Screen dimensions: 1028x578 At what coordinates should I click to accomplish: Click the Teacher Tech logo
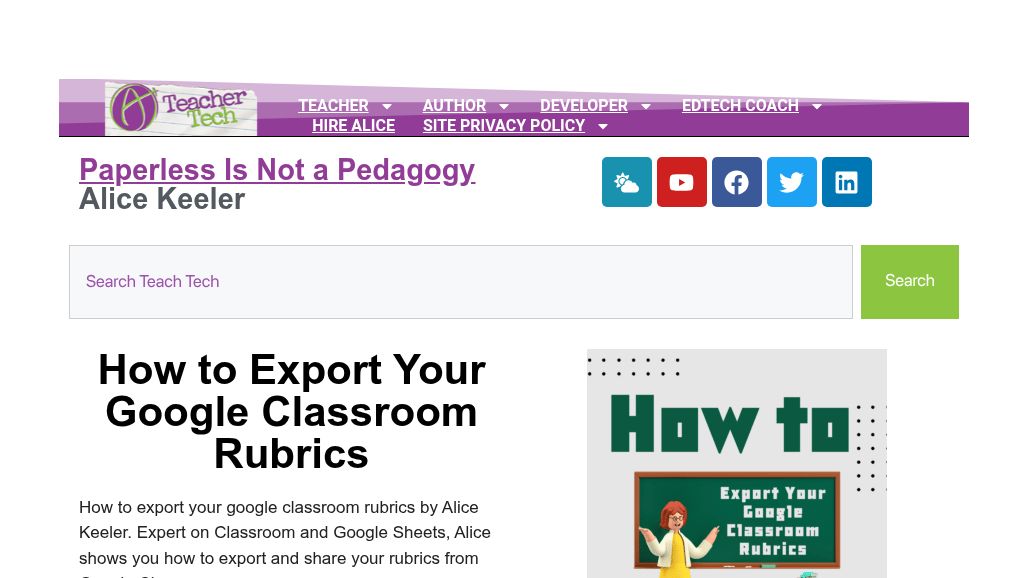180,107
